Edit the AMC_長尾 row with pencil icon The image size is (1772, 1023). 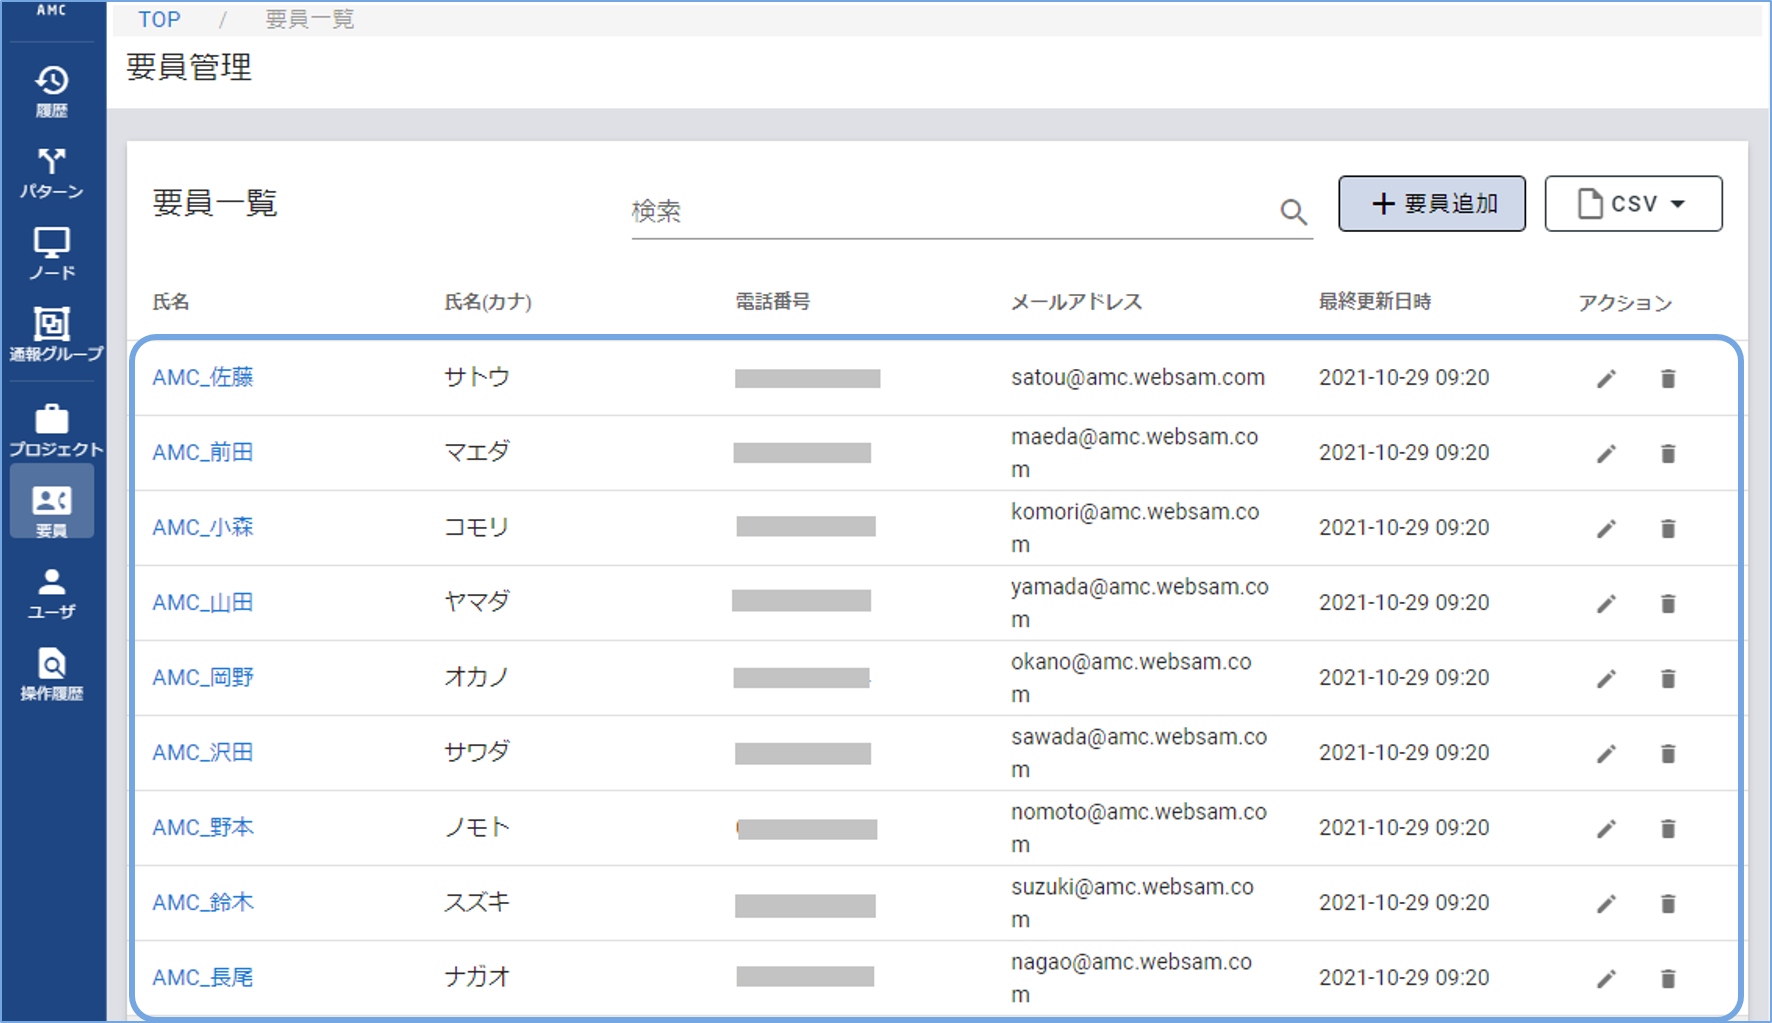pyautogui.click(x=1606, y=978)
